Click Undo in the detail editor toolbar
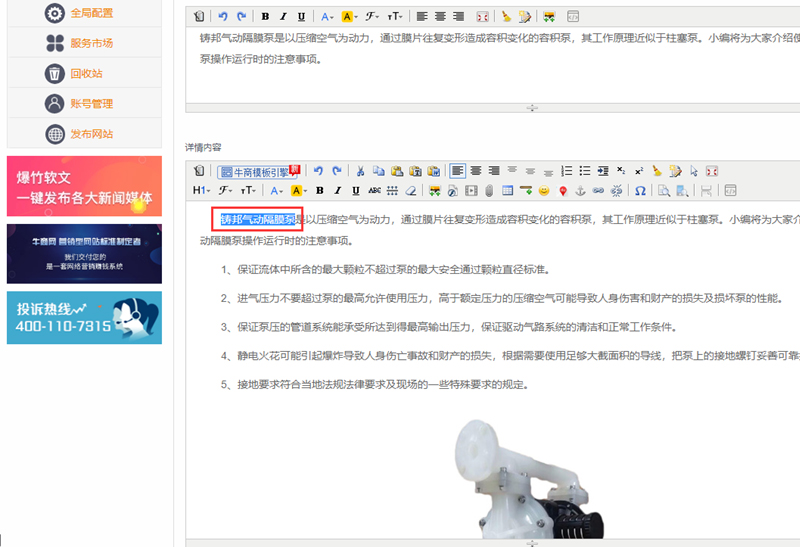 point(318,171)
